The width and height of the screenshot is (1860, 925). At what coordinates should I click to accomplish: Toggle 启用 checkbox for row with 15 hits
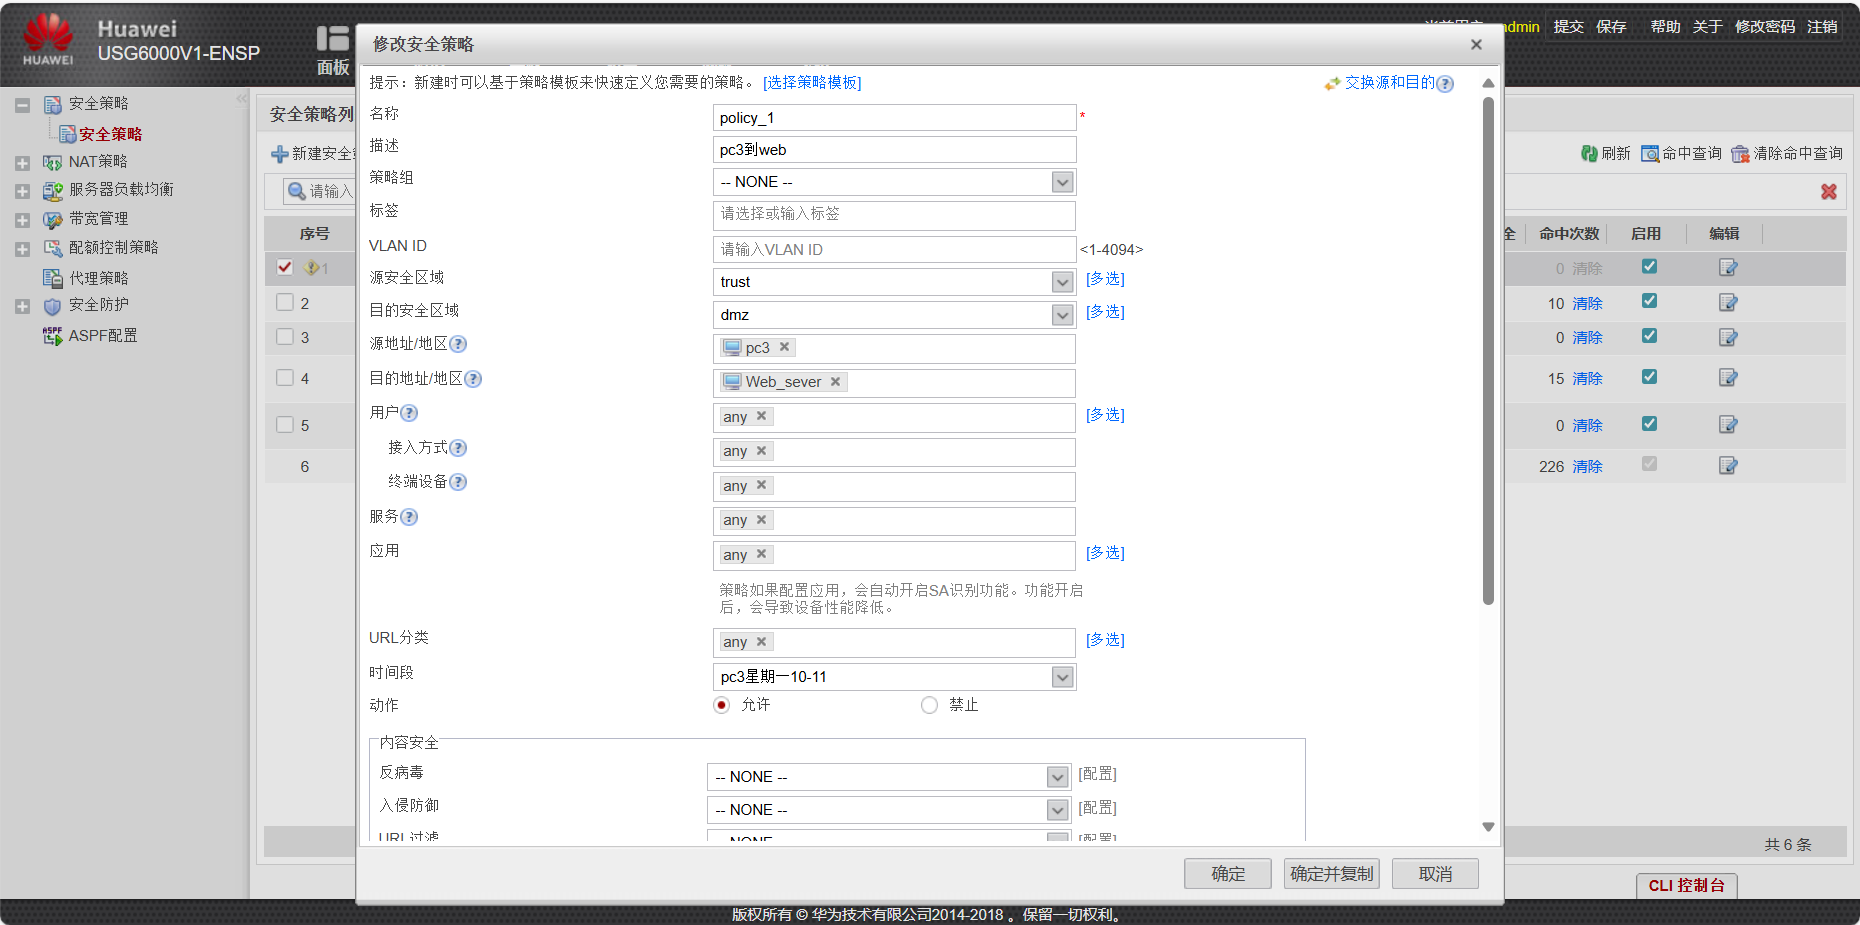pyautogui.click(x=1649, y=377)
